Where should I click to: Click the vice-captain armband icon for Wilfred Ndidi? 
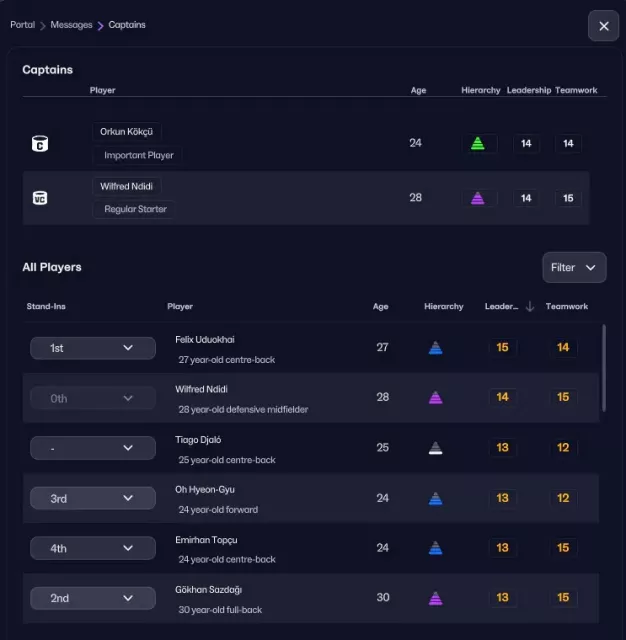click(40, 198)
